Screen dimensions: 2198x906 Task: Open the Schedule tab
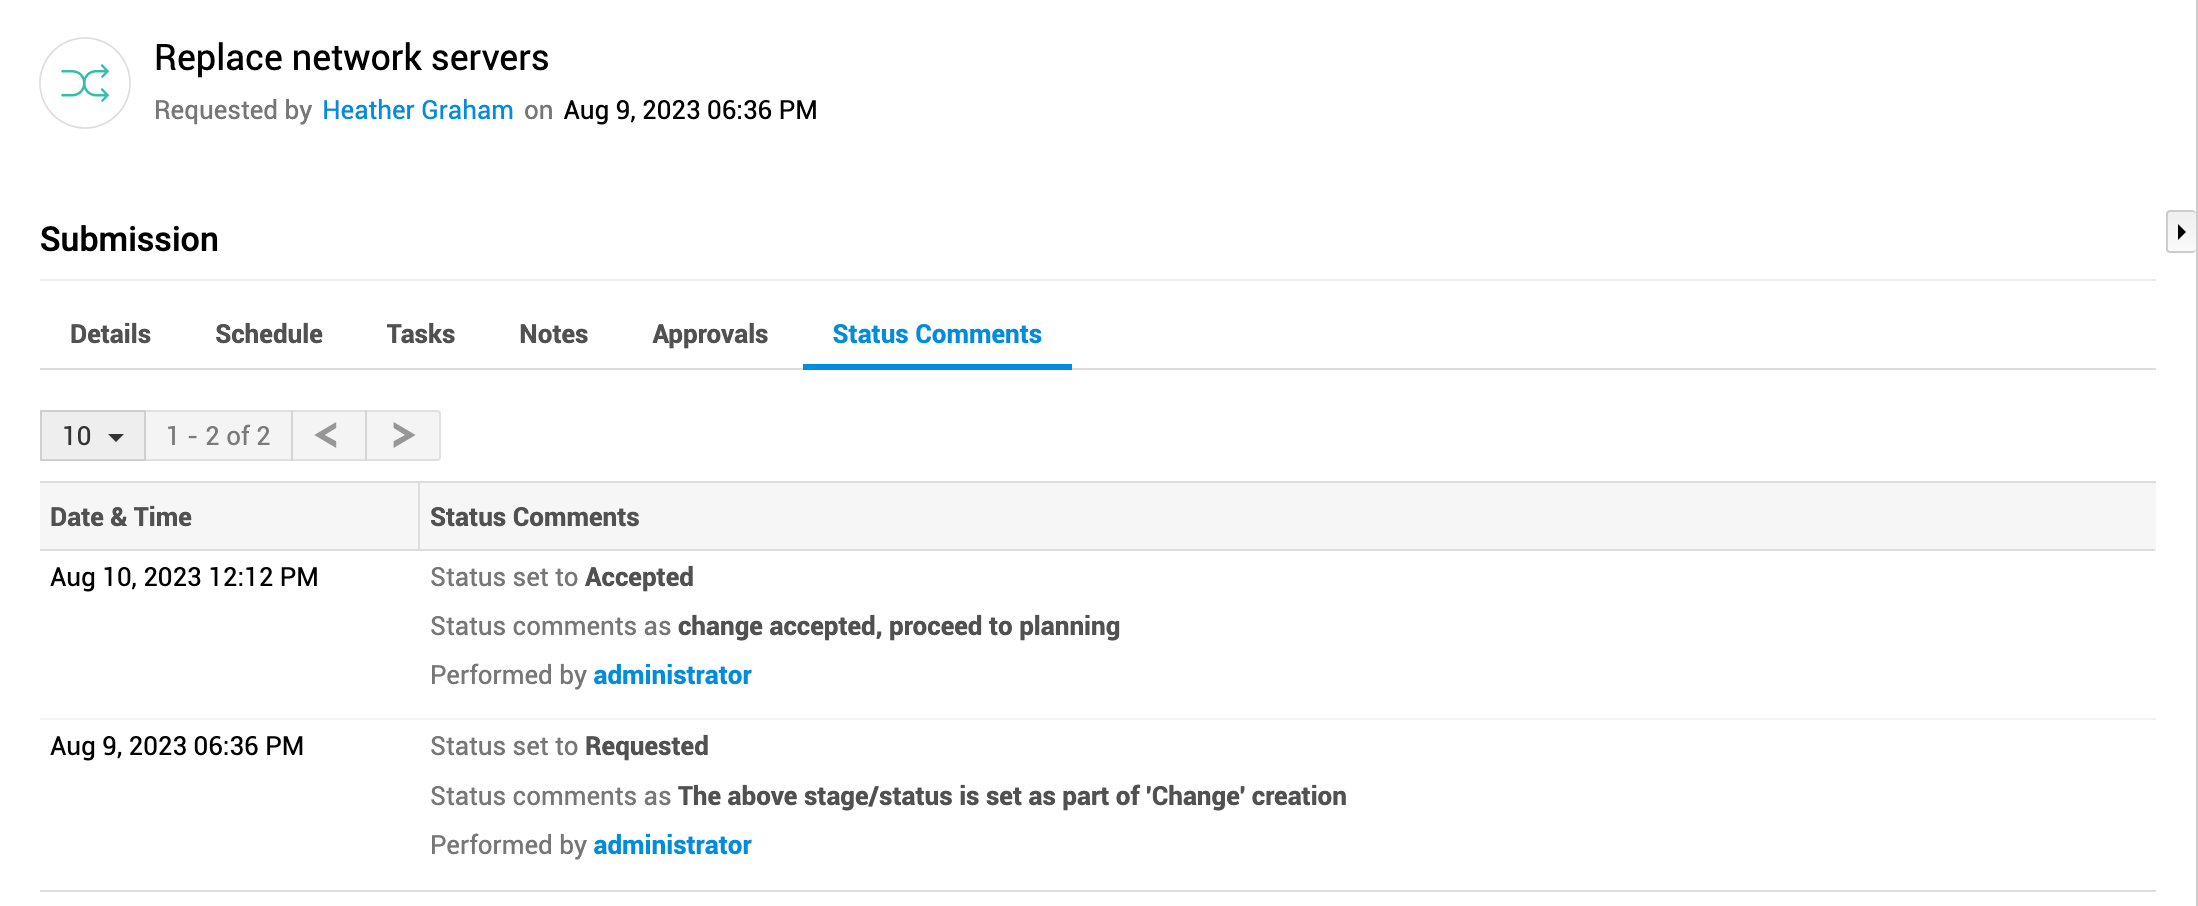pos(268,334)
